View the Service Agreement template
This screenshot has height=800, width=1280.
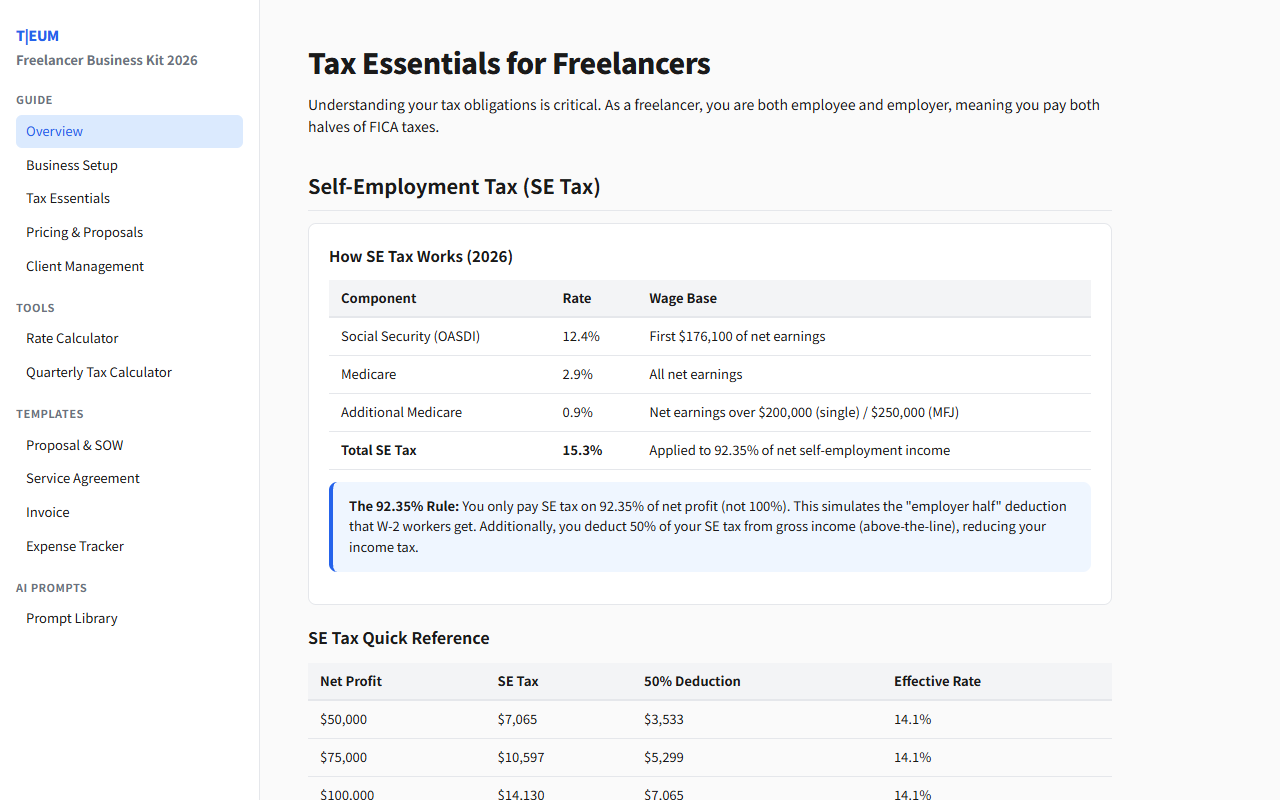pos(82,478)
